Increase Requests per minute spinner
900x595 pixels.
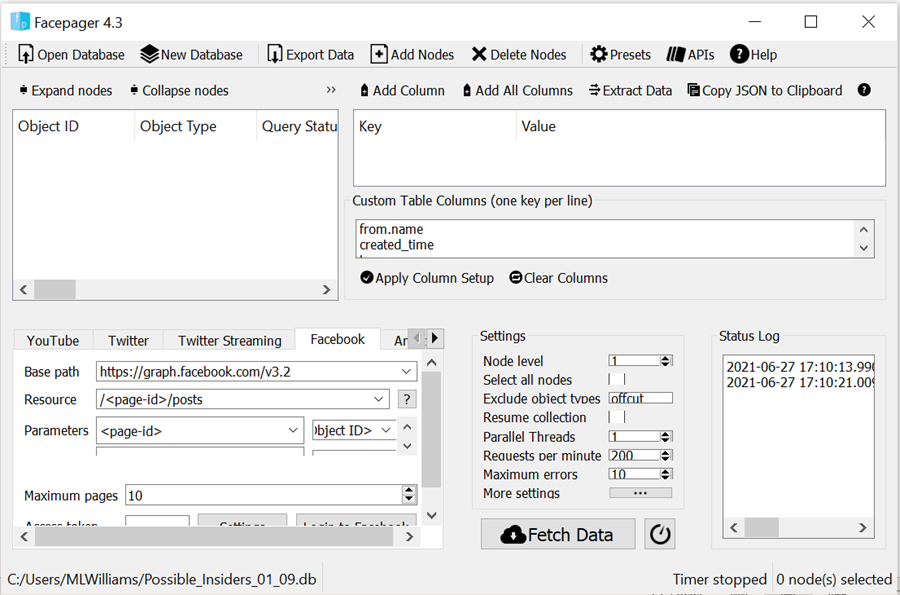point(665,453)
